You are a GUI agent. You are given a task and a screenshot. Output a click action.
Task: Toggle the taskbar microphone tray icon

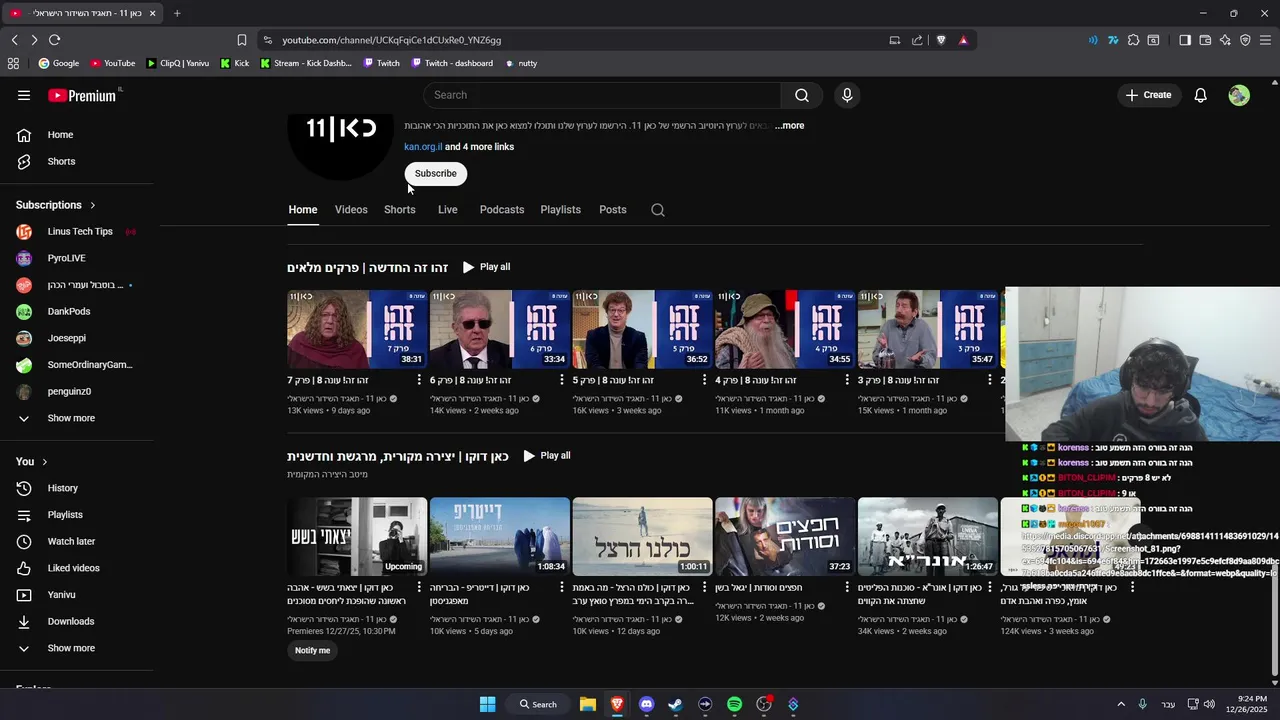1142,704
